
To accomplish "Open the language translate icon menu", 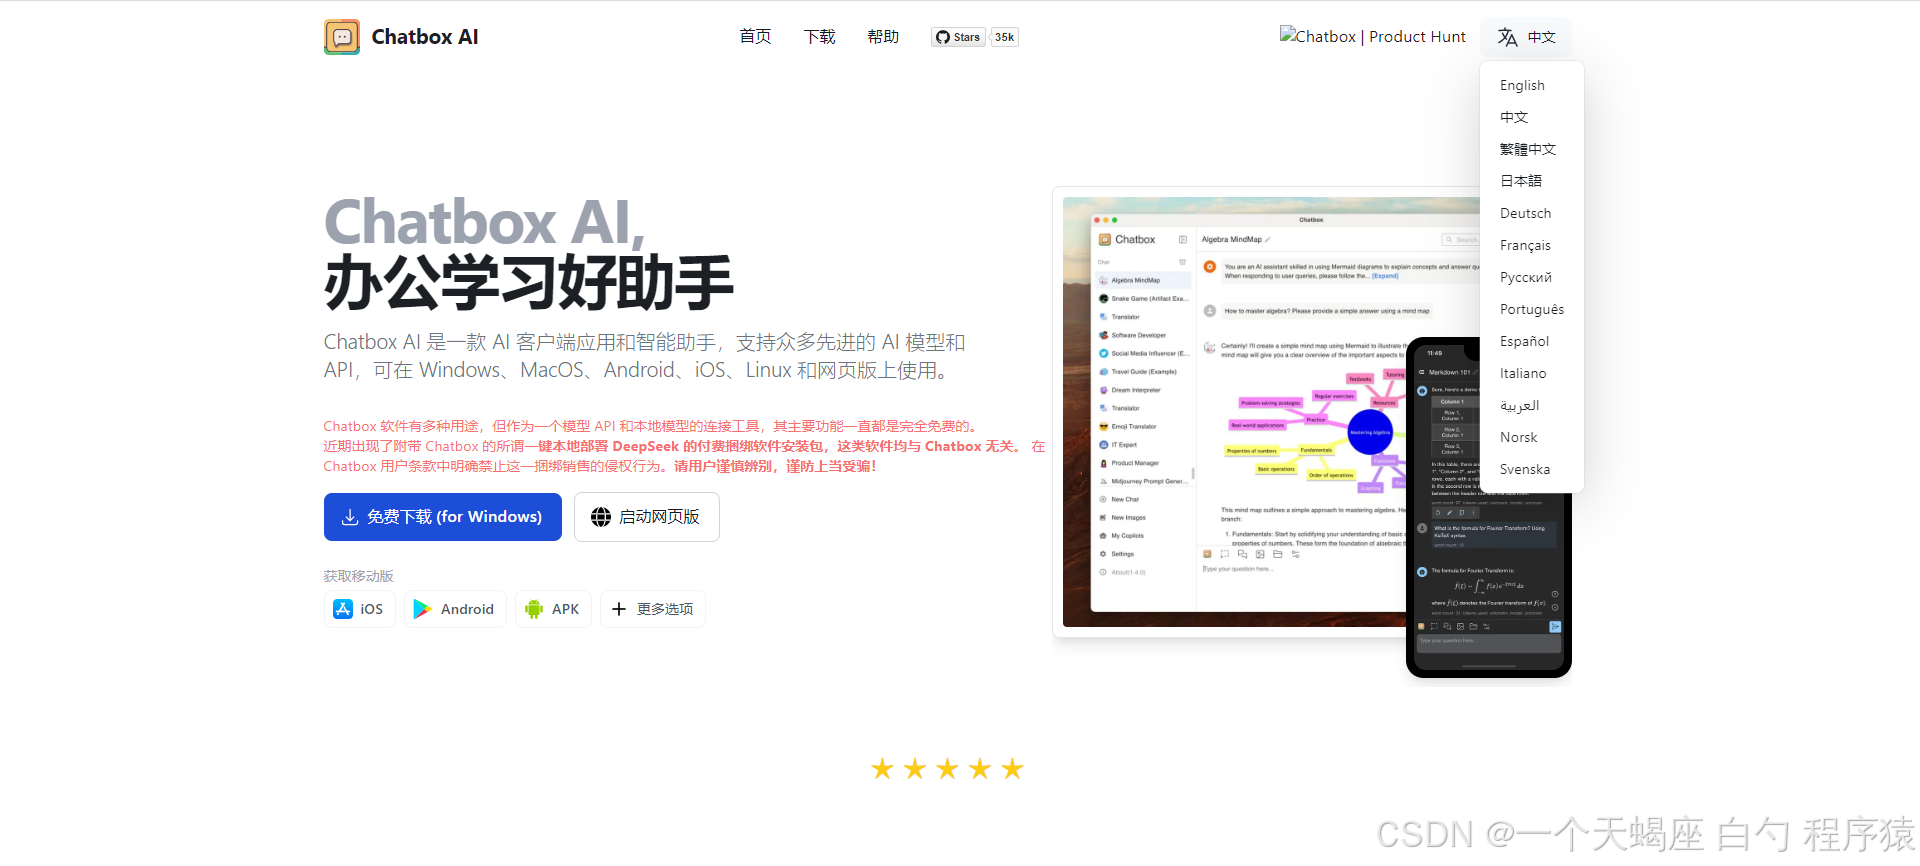I will pyautogui.click(x=1526, y=37).
